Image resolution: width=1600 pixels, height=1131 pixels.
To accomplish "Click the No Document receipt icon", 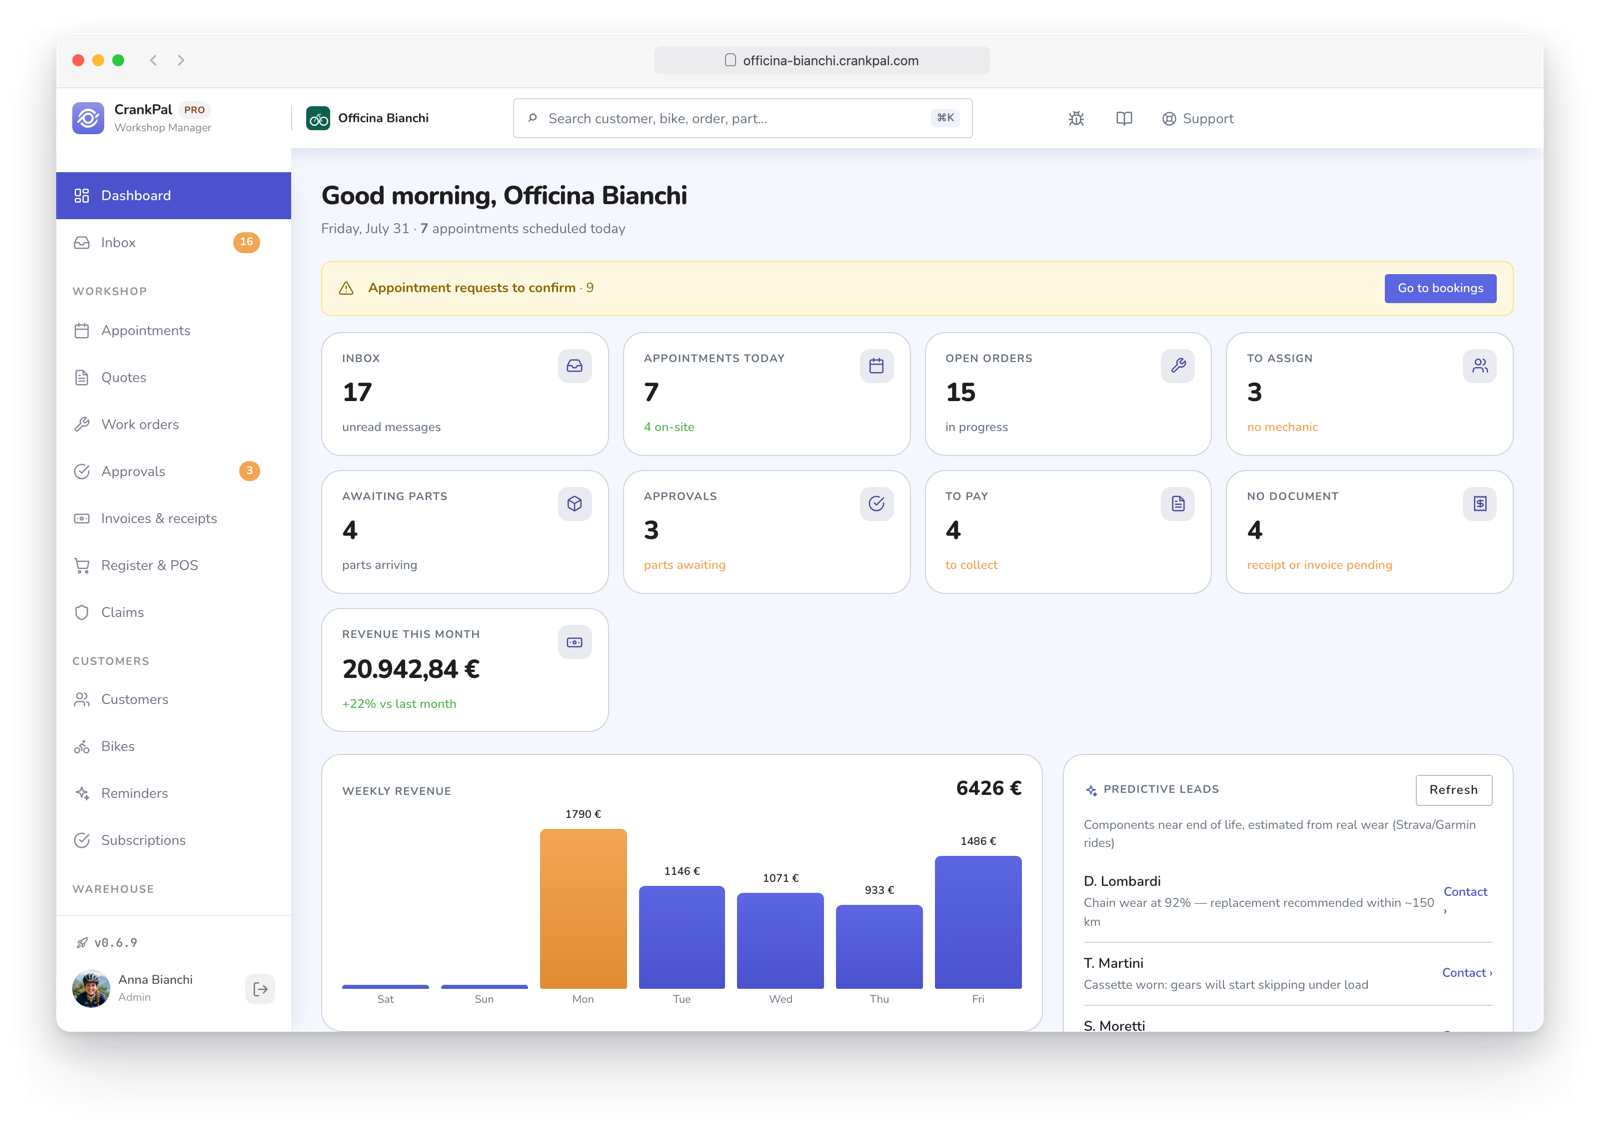I will (x=1480, y=504).
